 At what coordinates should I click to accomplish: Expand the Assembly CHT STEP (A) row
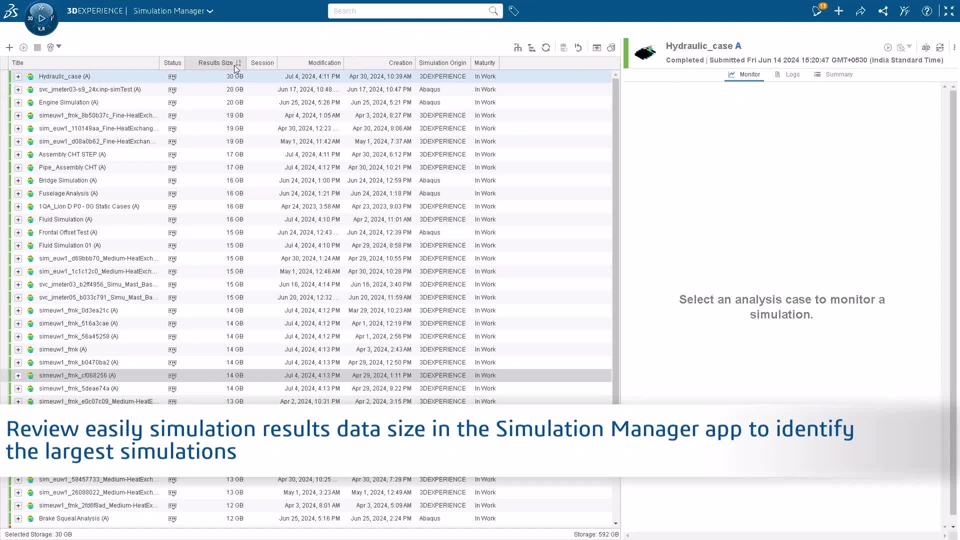[x=18, y=154]
